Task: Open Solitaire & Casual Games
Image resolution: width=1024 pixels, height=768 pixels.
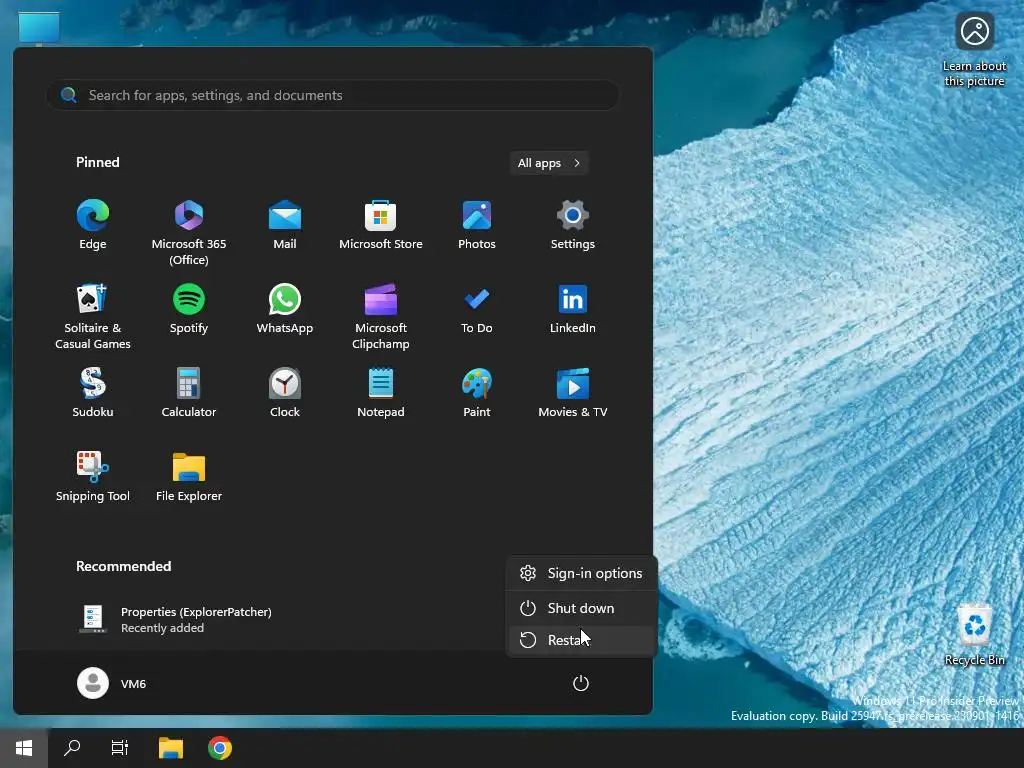Action: coord(93,317)
